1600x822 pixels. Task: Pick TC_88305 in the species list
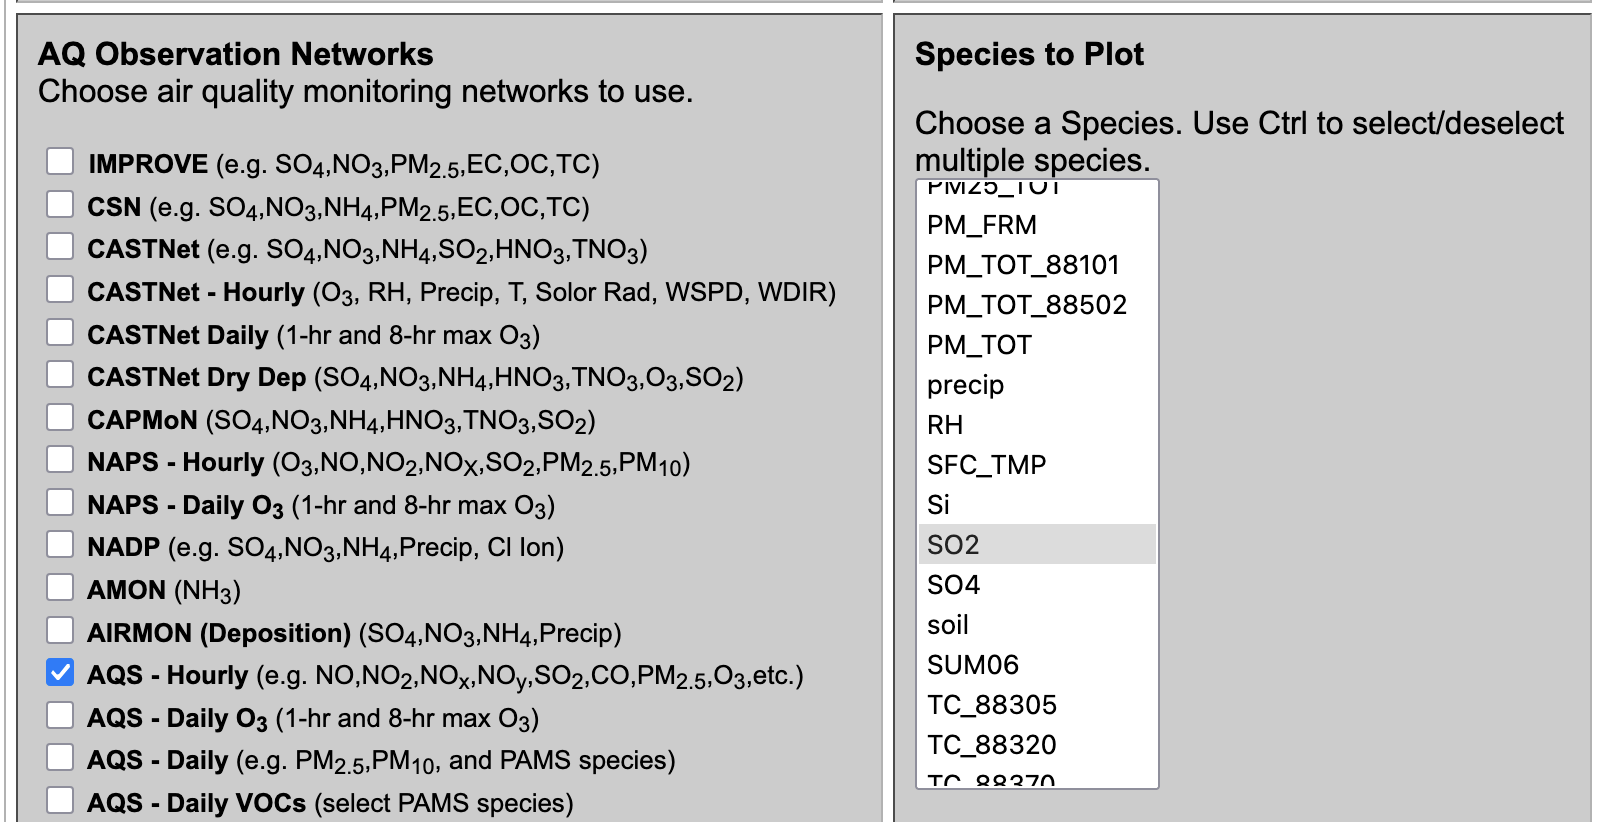[x=1037, y=705]
